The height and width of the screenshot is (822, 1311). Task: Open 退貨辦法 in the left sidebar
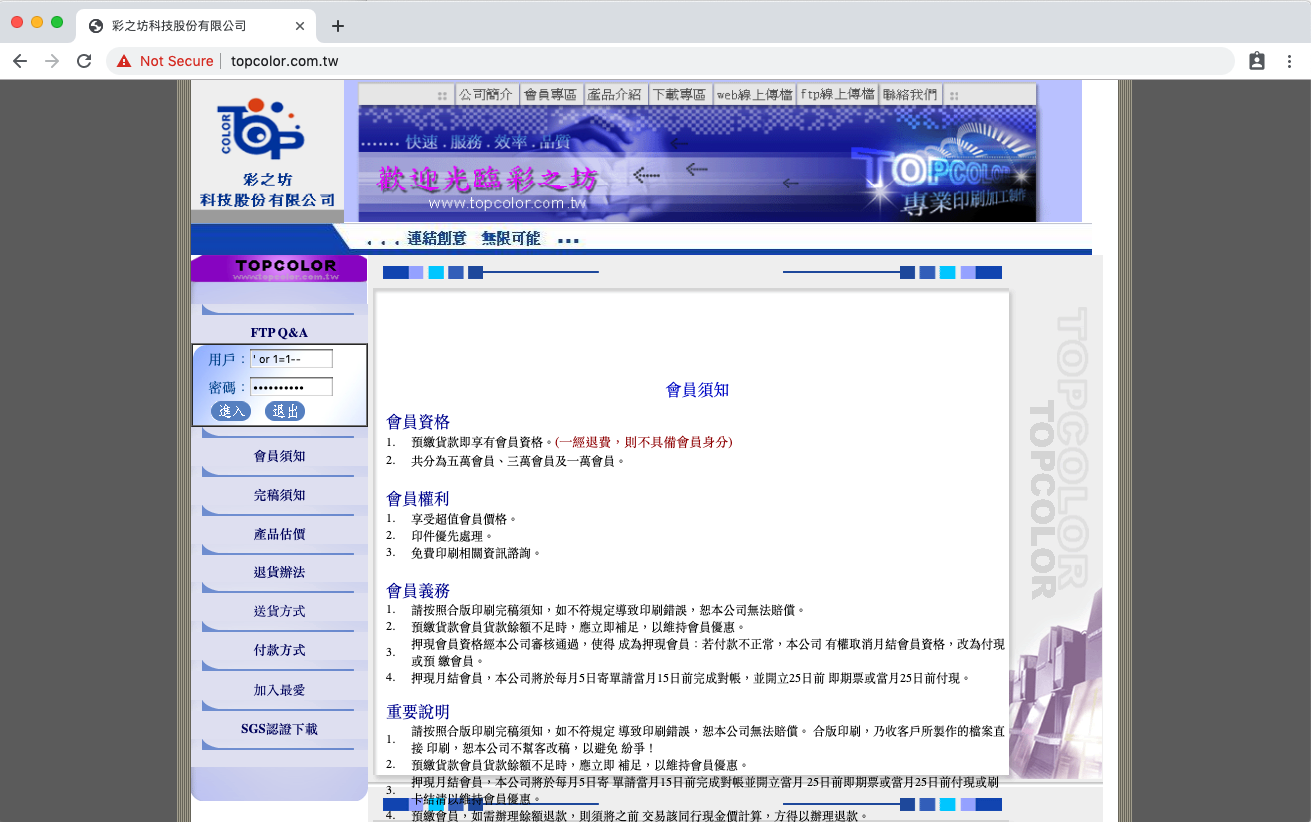279,572
